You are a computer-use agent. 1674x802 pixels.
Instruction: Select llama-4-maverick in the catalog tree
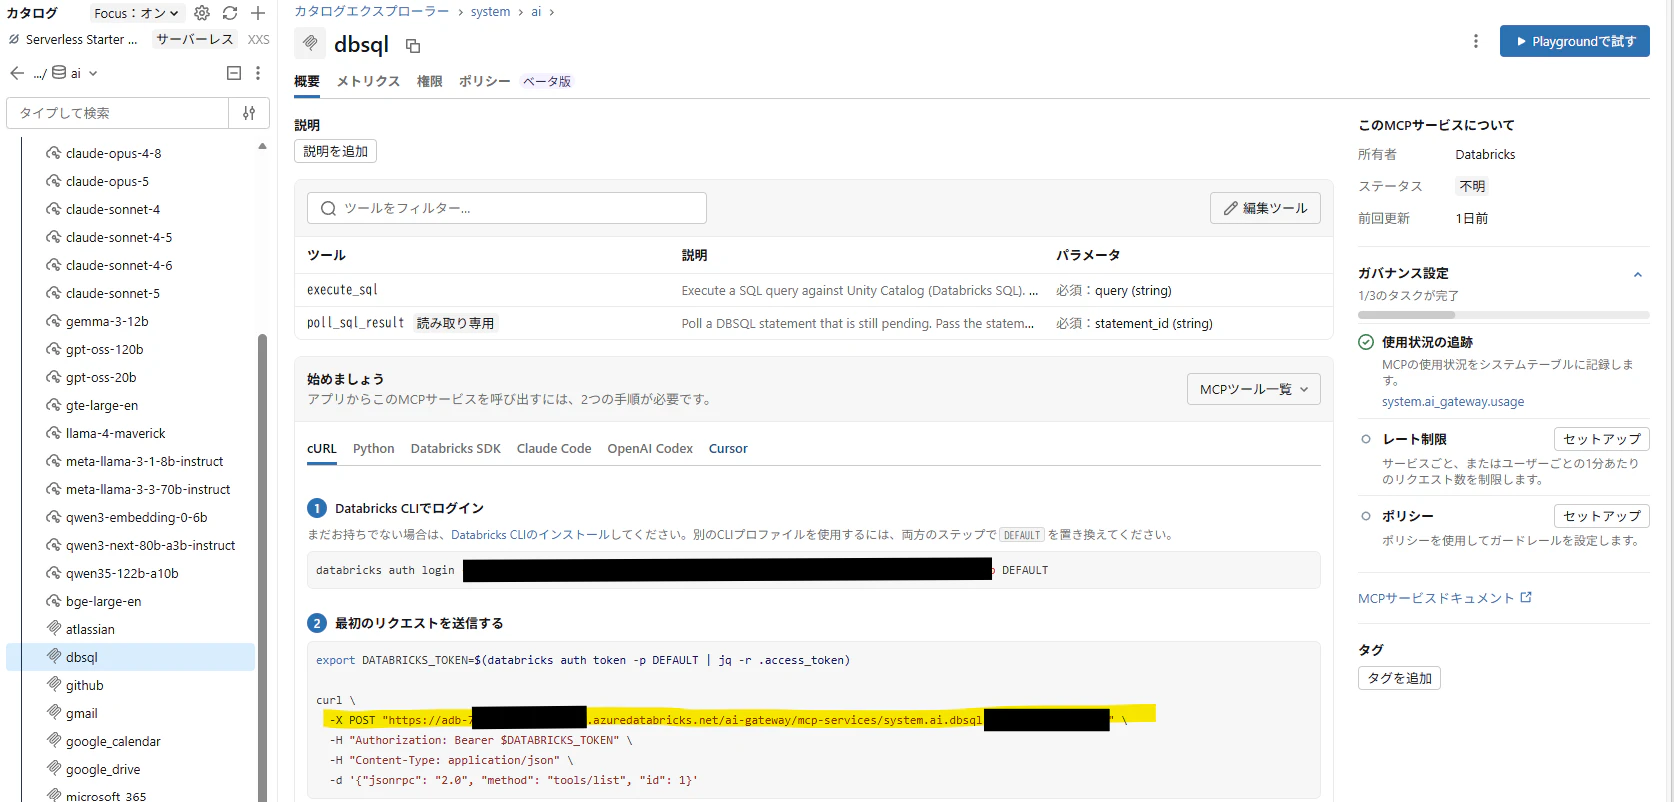pos(116,433)
